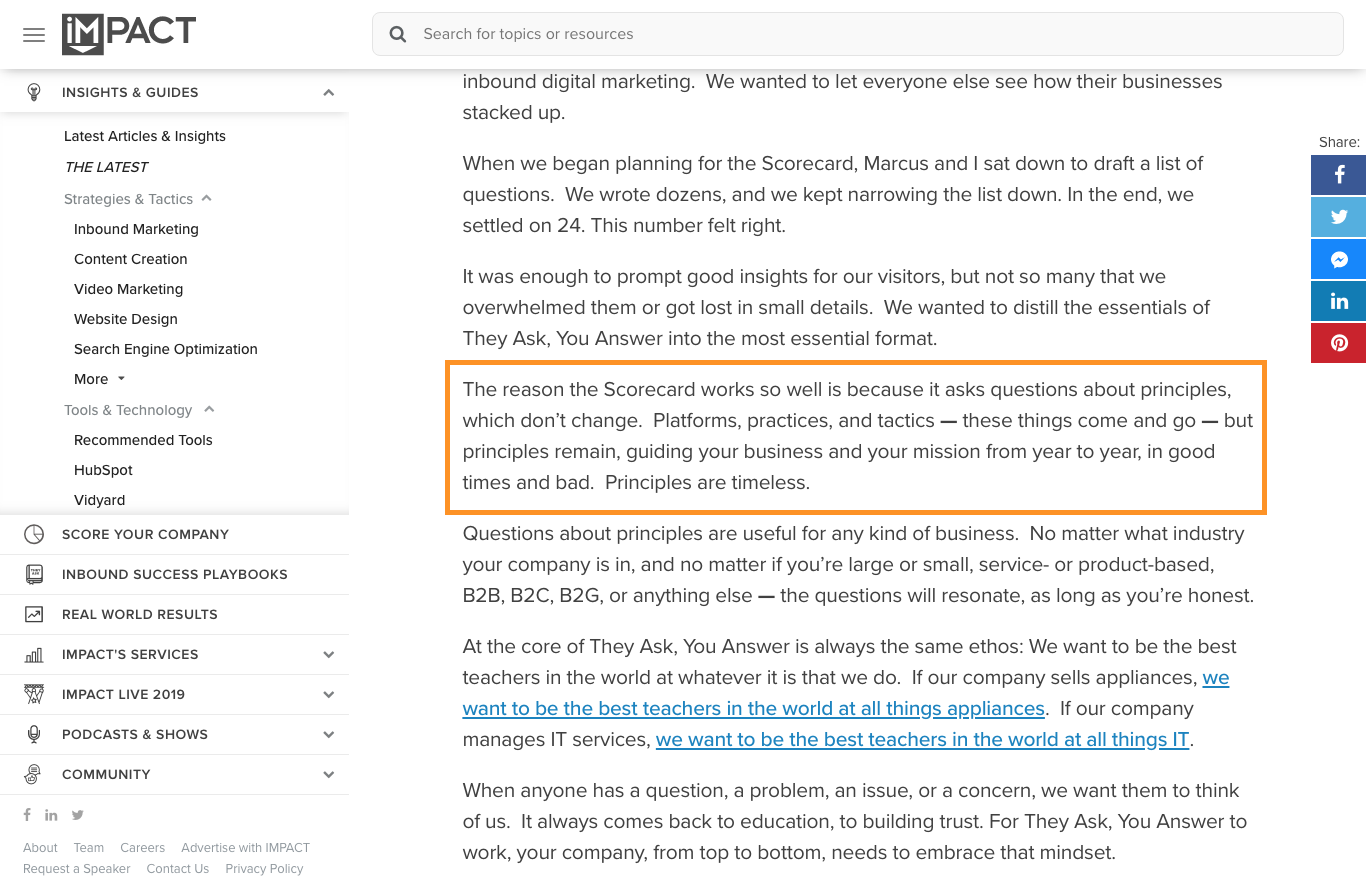
Task: Open THE LATEST link
Action: (106, 167)
